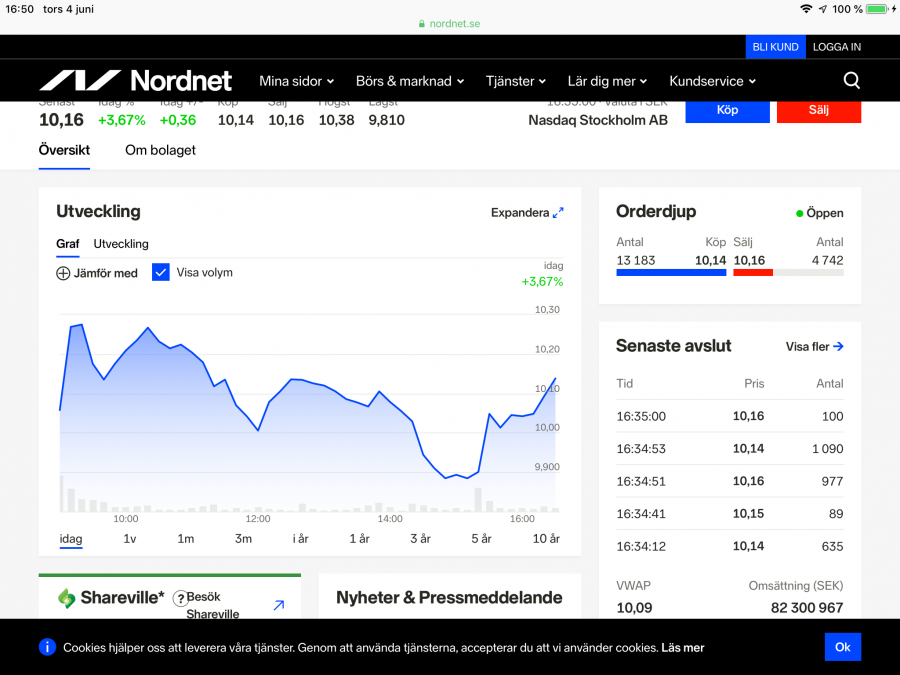Click the Expandera arrows icon
This screenshot has height=675, width=900.
pyautogui.click(x=558, y=212)
